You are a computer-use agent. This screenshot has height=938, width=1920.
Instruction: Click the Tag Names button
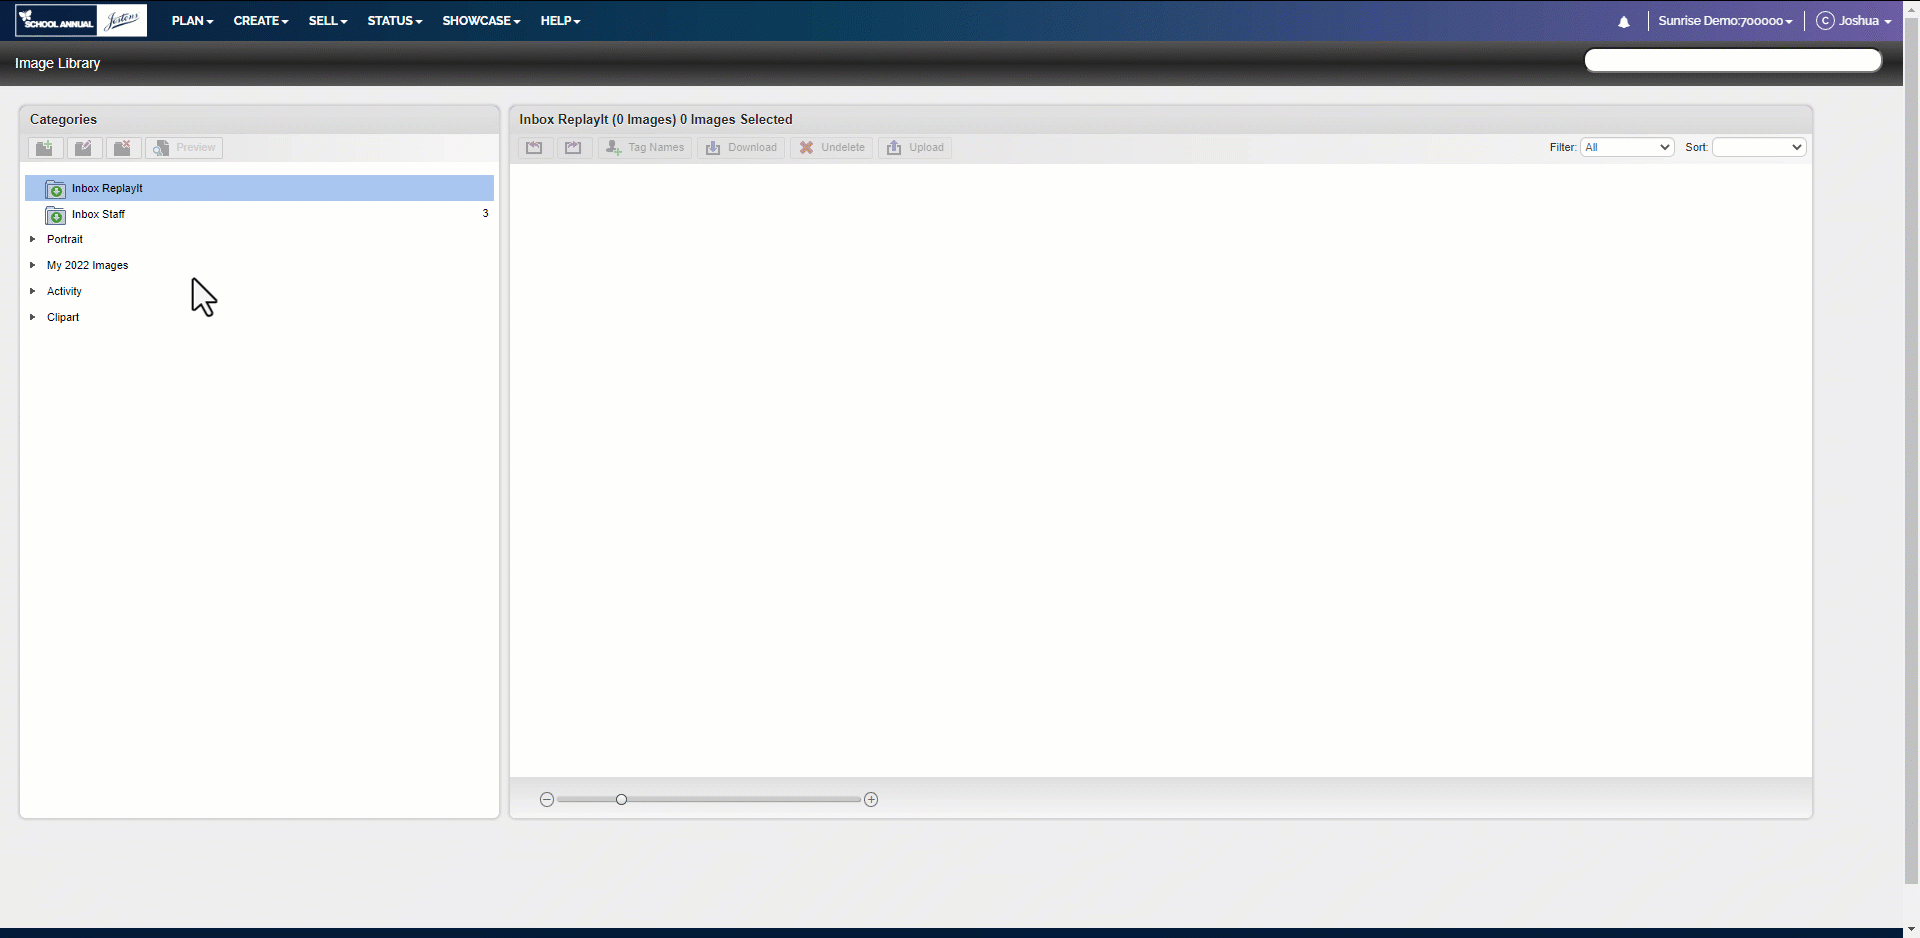[645, 148]
